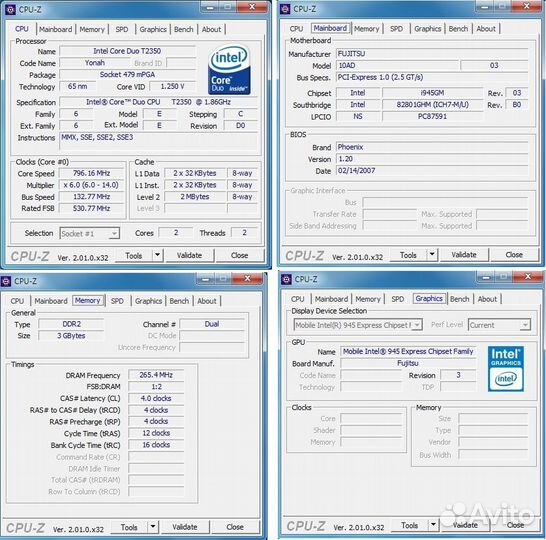Click Close button in Memory window

pyautogui.click(x=235, y=527)
